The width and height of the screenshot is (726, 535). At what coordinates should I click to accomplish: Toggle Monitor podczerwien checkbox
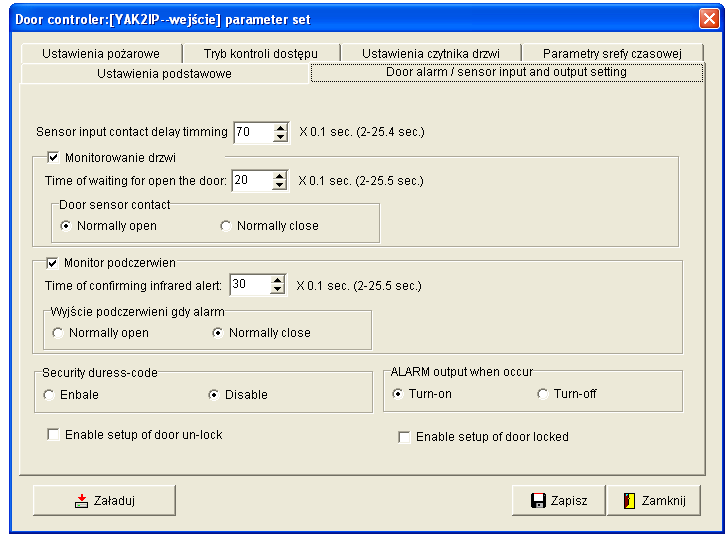52,263
